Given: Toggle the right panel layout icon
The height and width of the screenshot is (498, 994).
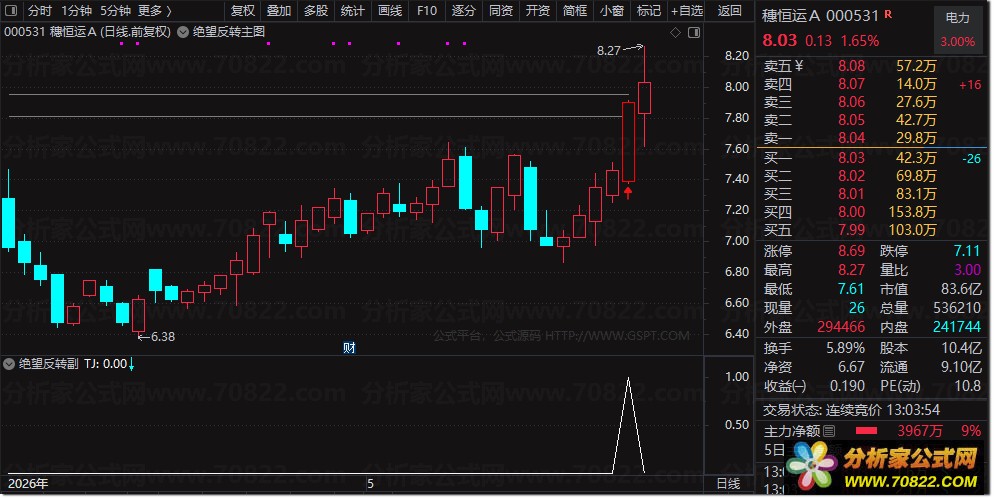Looking at the screenshot, I should click(x=694, y=32).
